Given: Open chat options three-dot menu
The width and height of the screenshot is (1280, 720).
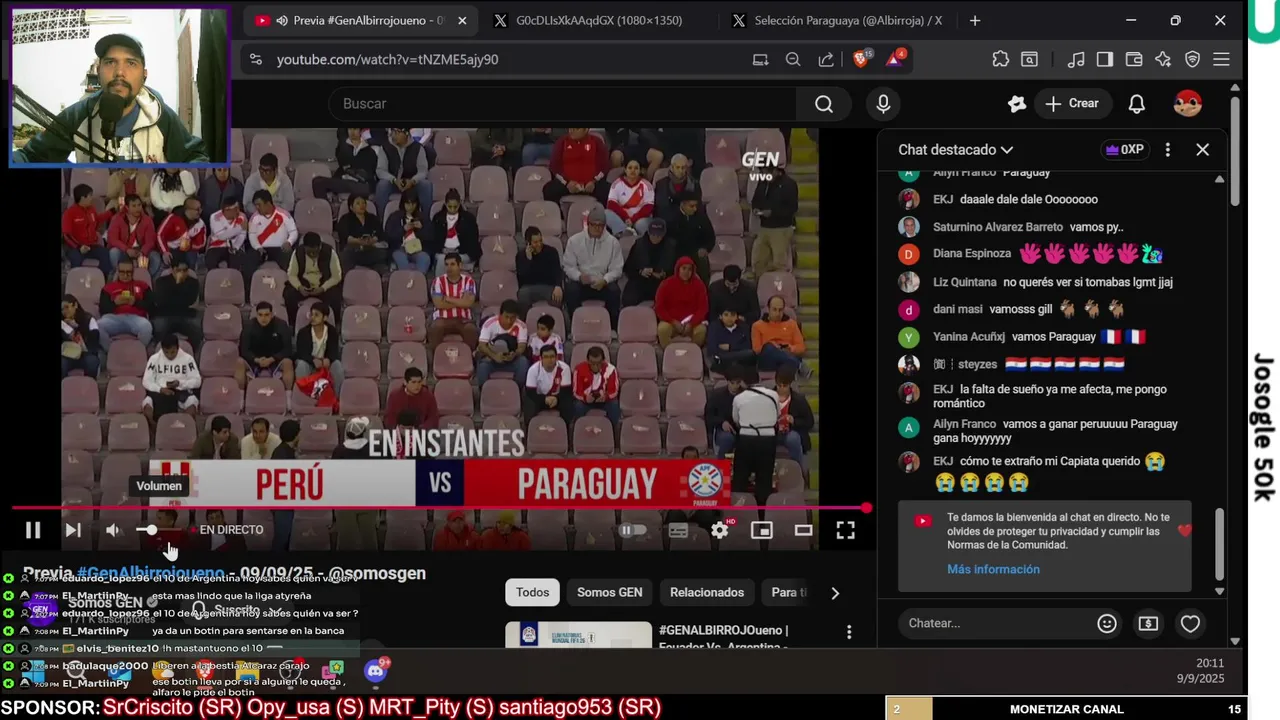Looking at the screenshot, I should coord(1167,150).
